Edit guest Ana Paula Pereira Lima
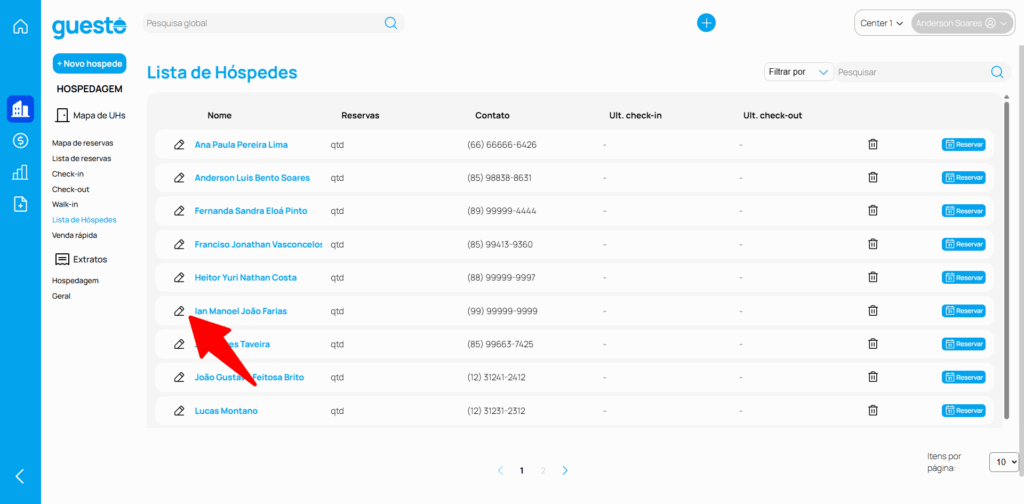1024x504 pixels. (x=179, y=145)
